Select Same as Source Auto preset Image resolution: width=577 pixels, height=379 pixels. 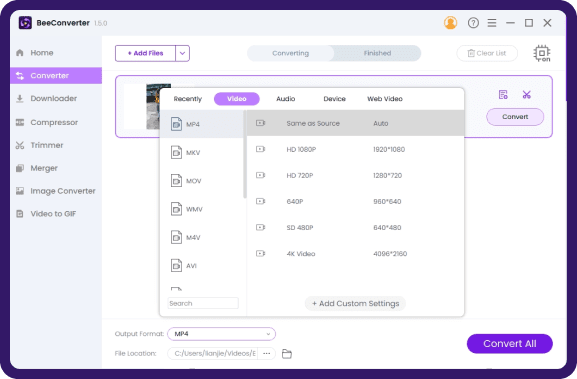pyautogui.click(x=355, y=123)
